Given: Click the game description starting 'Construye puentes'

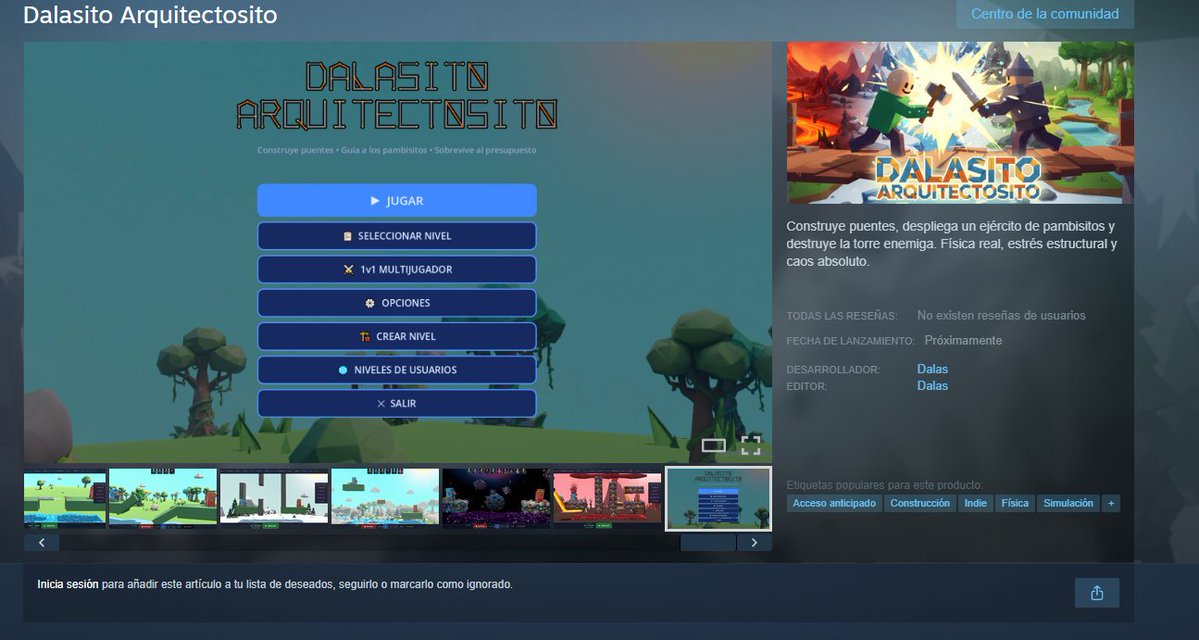Looking at the screenshot, I should [x=952, y=244].
